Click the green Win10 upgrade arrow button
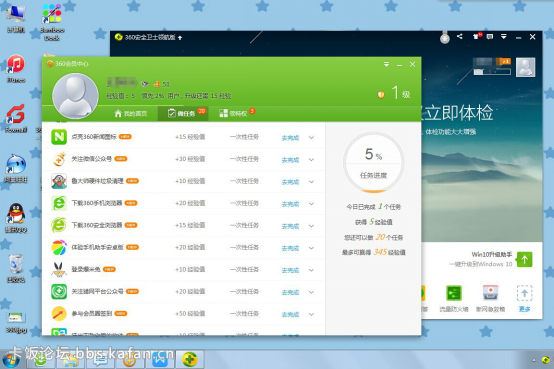The image size is (554, 369). 524,259
